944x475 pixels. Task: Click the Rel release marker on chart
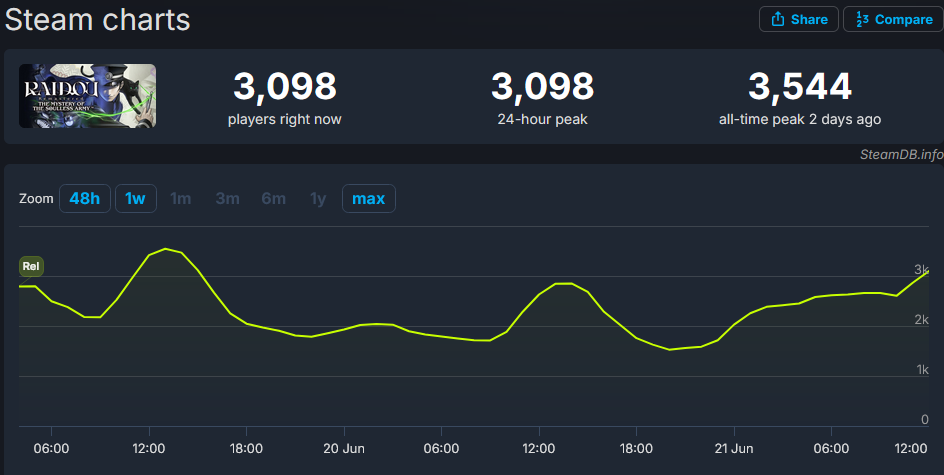[x=31, y=266]
